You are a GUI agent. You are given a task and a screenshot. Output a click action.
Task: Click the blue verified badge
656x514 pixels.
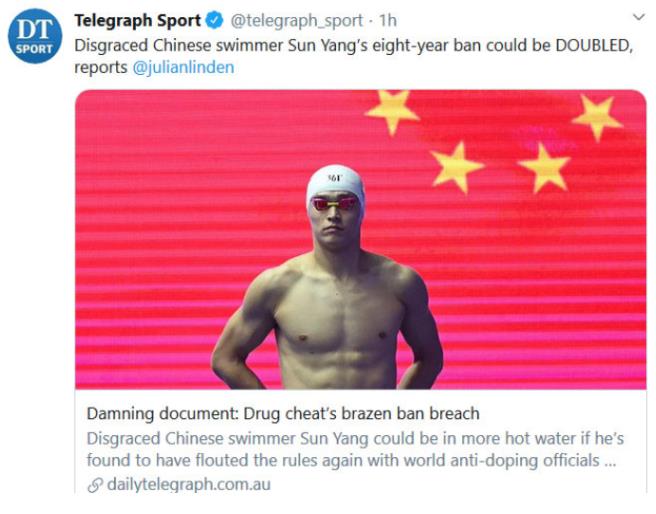215,20
